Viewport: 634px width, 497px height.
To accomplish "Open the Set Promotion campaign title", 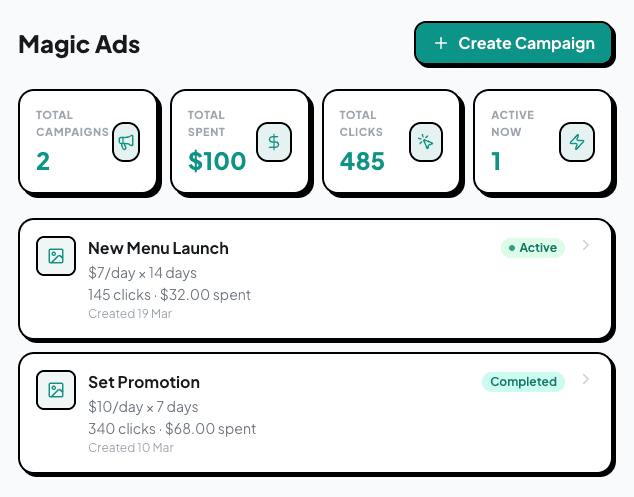I will tap(144, 382).
